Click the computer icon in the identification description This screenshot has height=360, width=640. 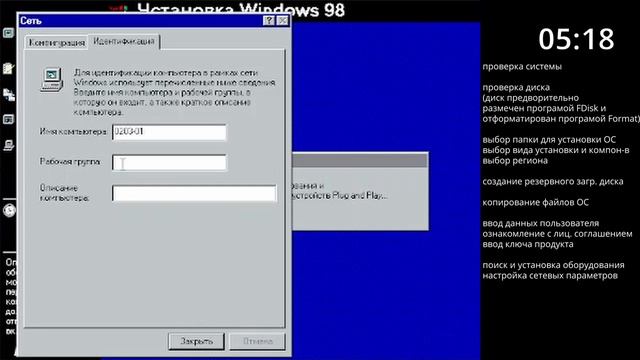point(52,80)
